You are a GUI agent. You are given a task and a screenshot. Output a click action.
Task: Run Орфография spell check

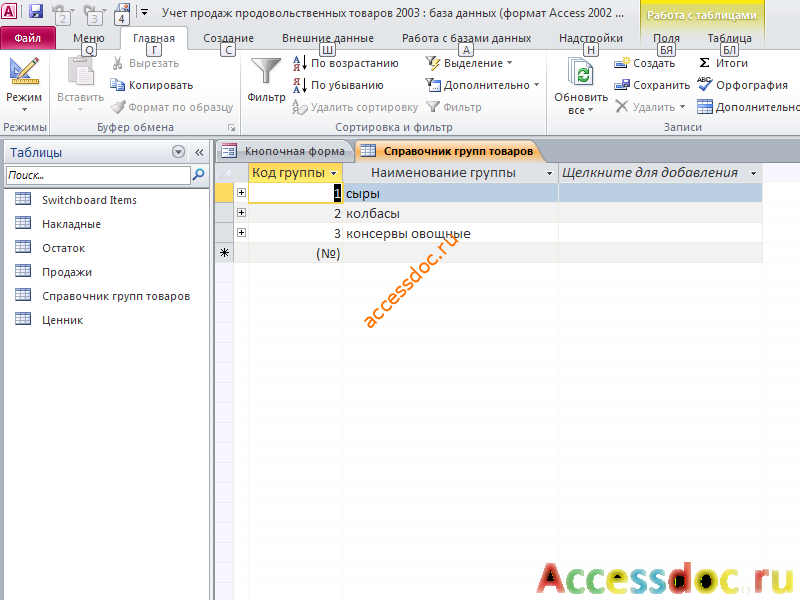pos(742,85)
